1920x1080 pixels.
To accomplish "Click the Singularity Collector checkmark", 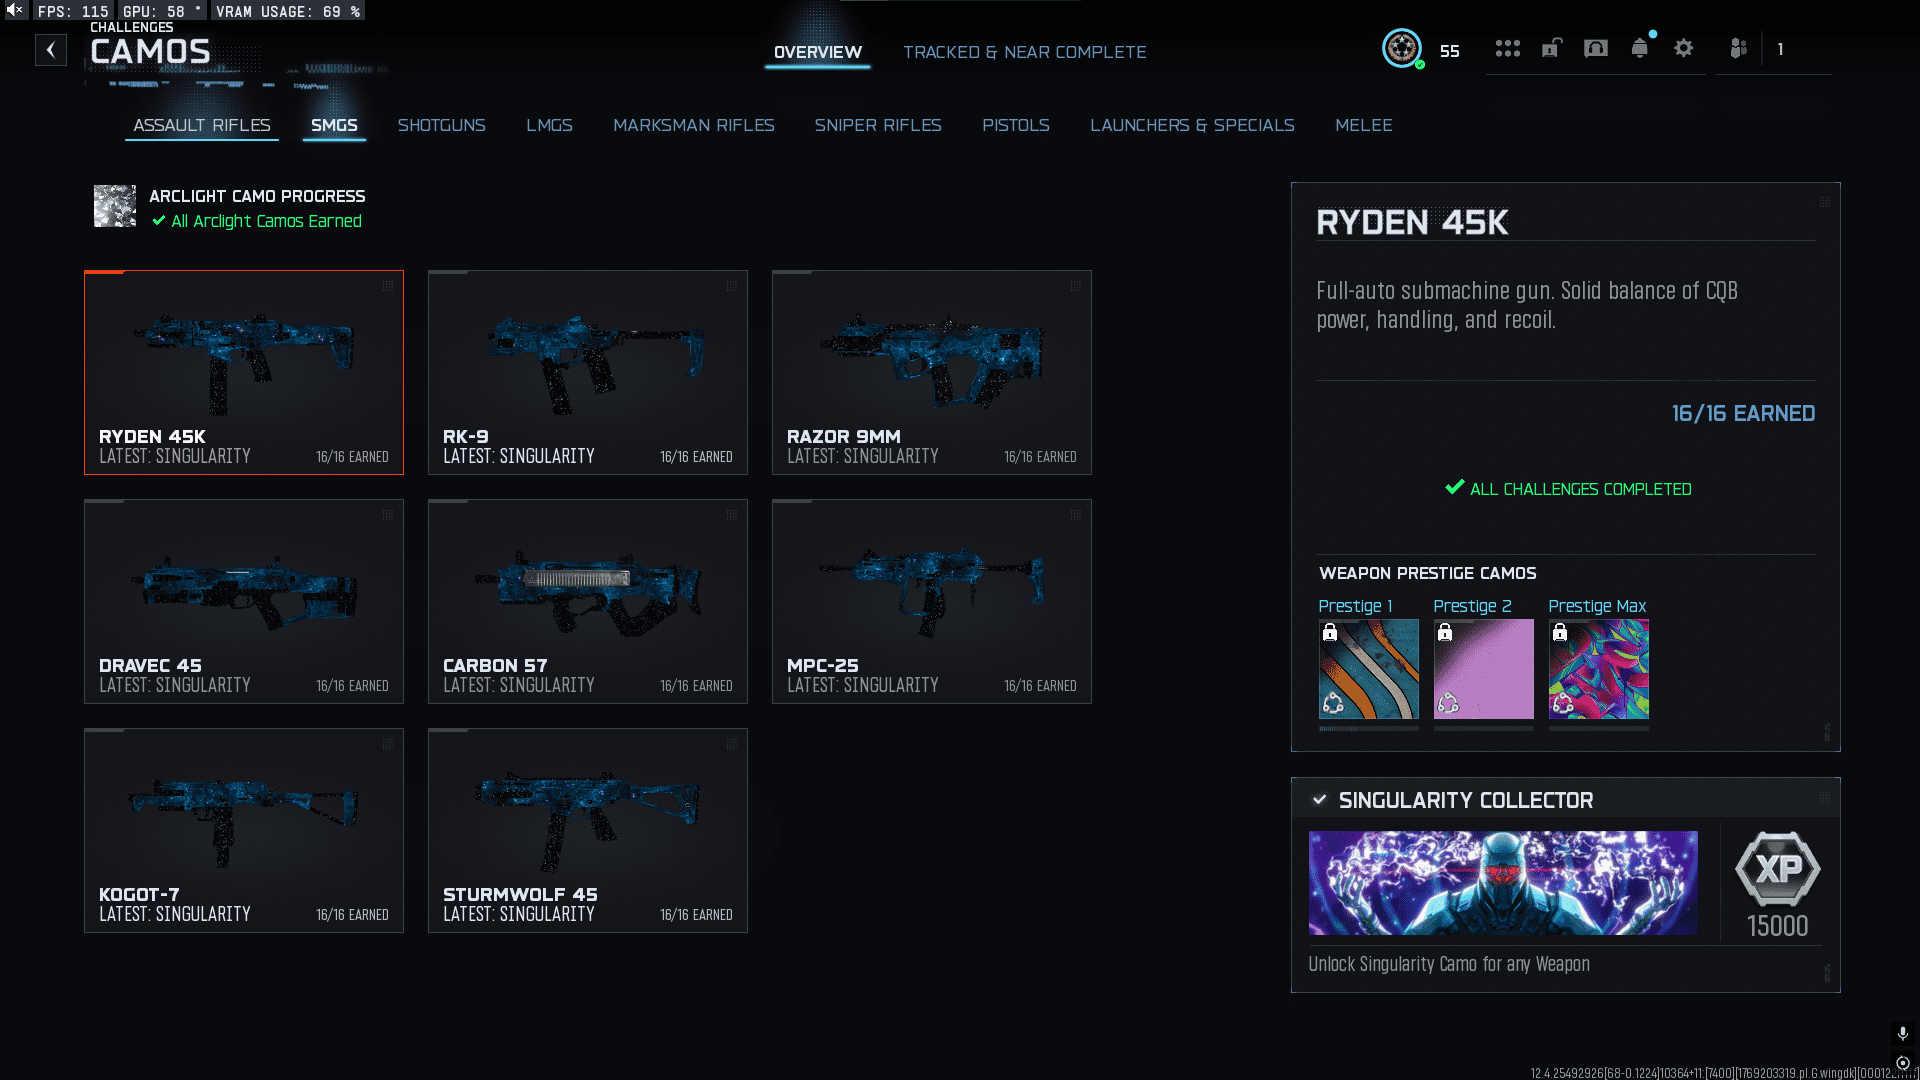I will point(1320,800).
